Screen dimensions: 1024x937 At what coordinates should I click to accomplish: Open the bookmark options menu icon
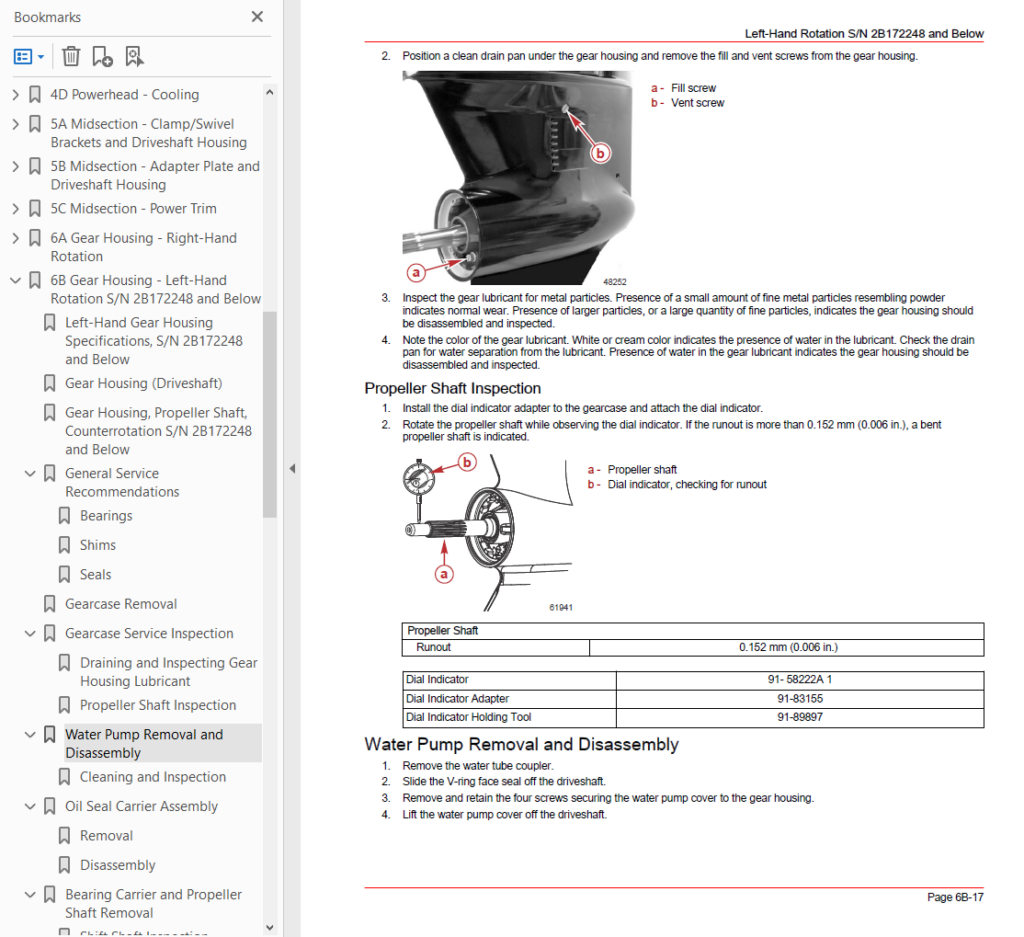click(29, 57)
